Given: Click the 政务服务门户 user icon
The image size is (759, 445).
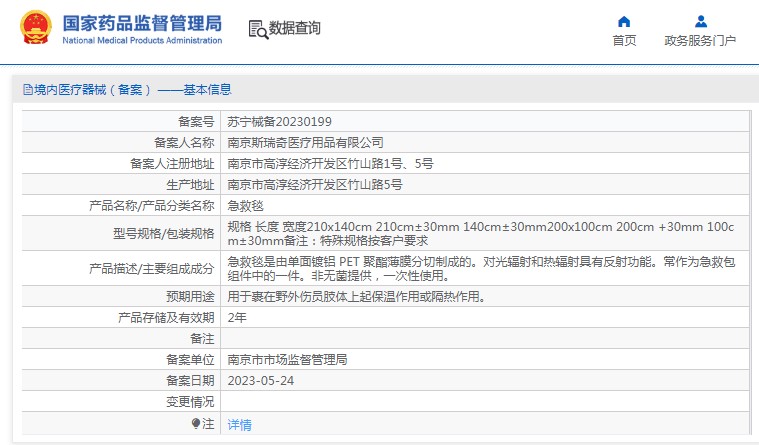Looking at the screenshot, I should pyautogui.click(x=700, y=22).
